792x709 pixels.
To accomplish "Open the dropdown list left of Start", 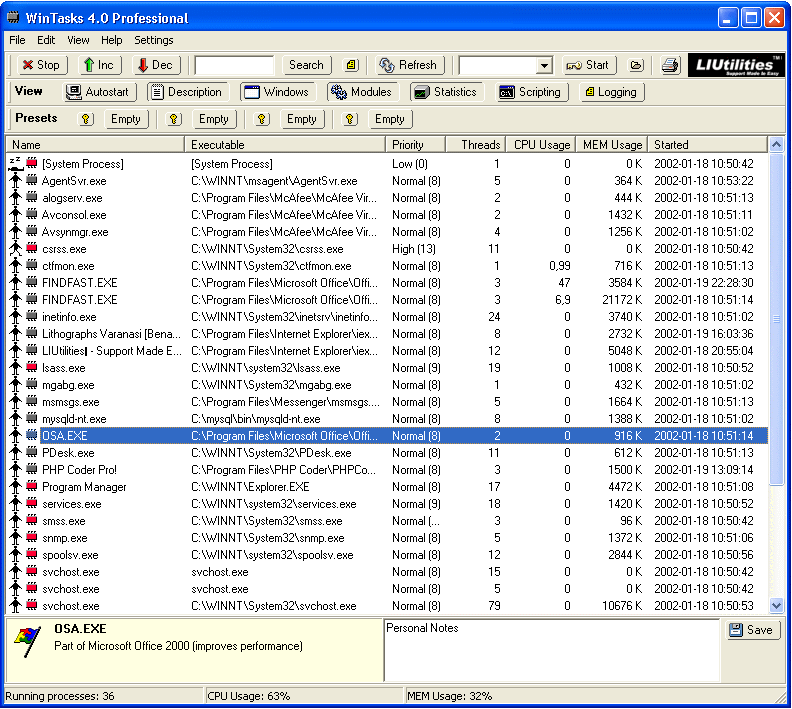I will click(544, 65).
